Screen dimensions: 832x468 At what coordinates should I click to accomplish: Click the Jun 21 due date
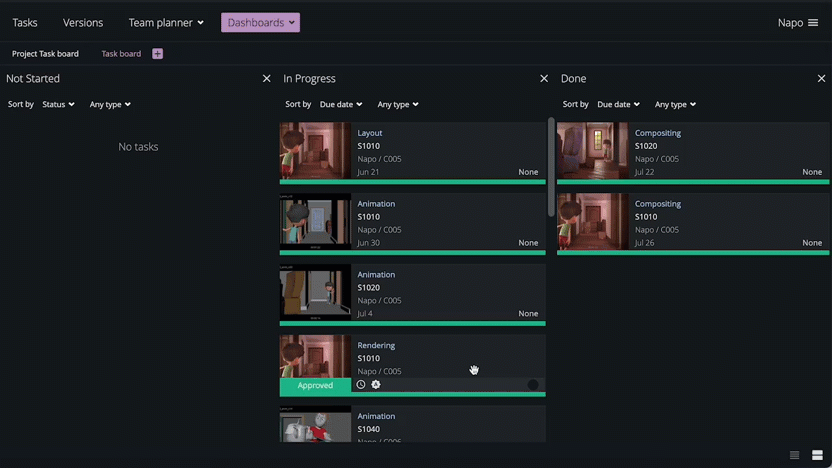(368, 172)
